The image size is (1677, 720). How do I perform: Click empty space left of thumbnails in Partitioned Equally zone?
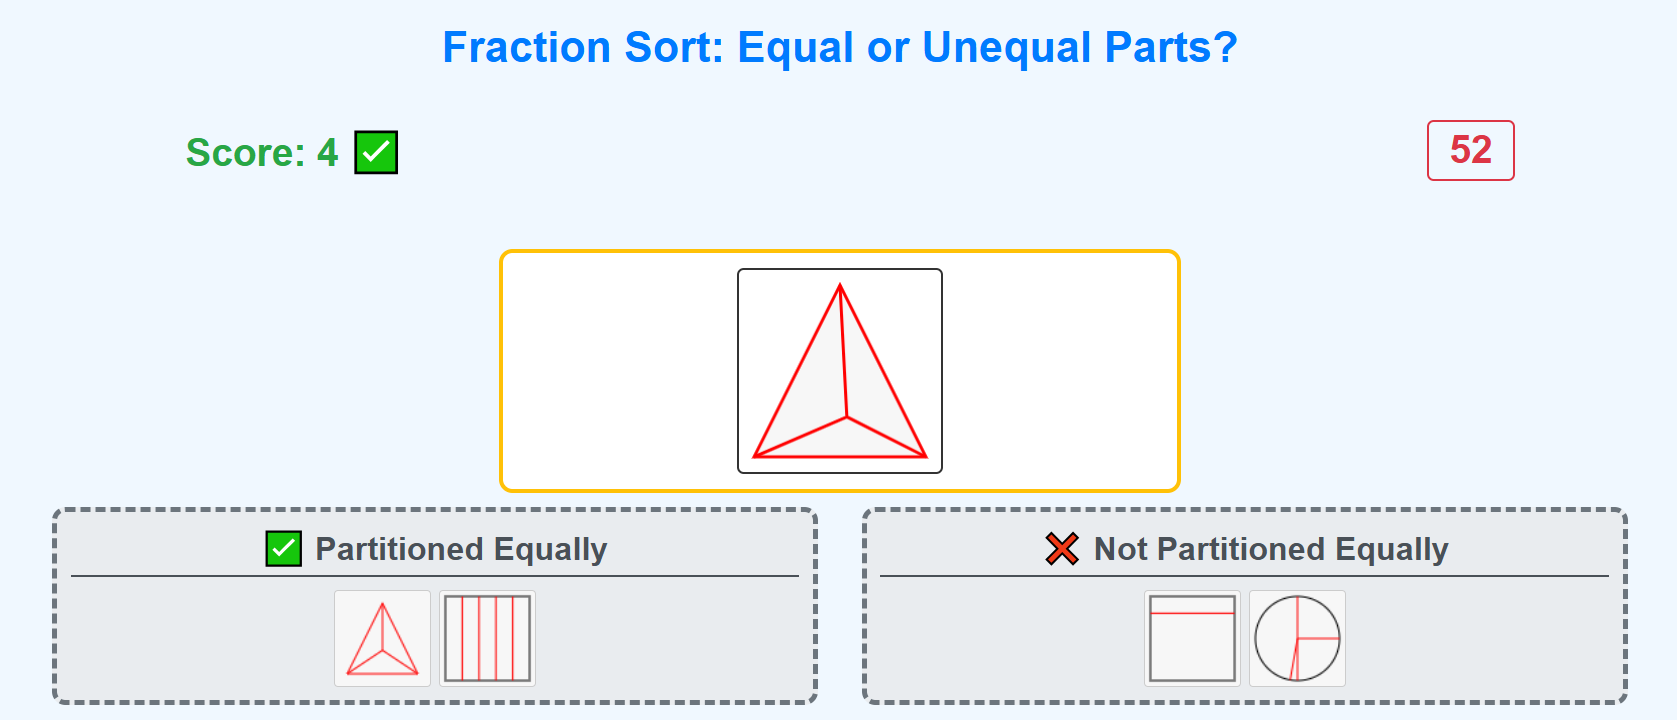(x=200, y=638)
